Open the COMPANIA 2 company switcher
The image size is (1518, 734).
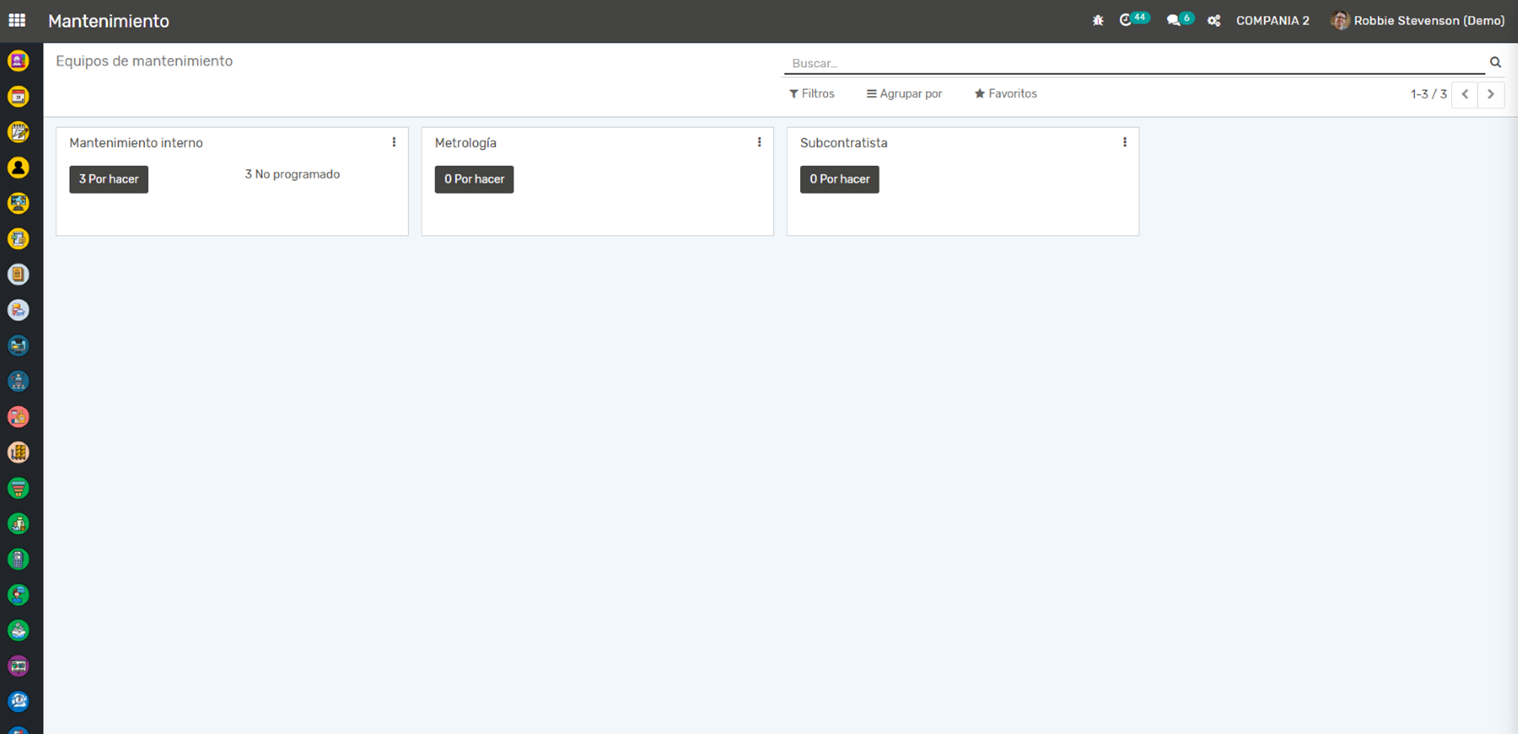click(1272, 20)
